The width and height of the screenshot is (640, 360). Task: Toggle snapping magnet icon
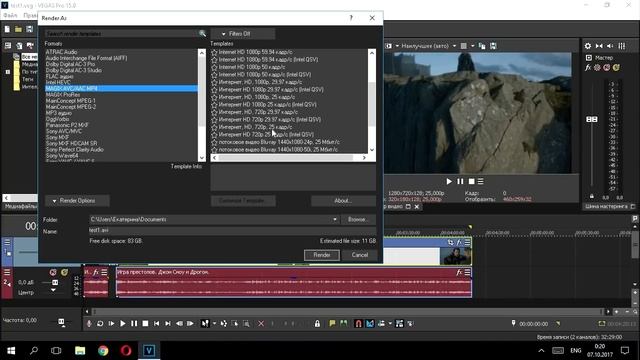click(x=358, y=324)
